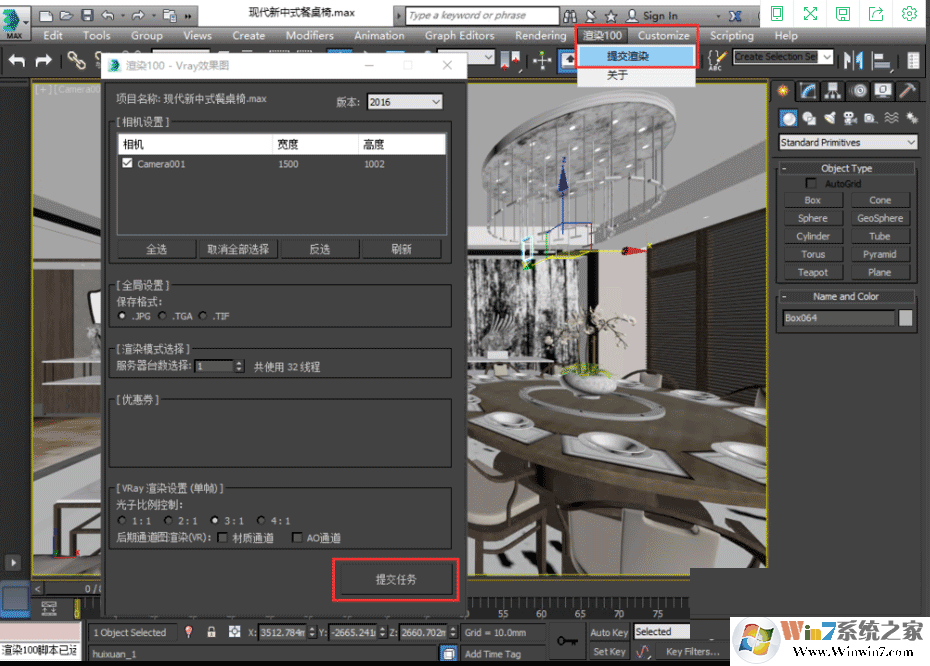The width and height of the screenshot is (930, 666).
Task: Open the Modifiers menu
Action: coord(309,36)
